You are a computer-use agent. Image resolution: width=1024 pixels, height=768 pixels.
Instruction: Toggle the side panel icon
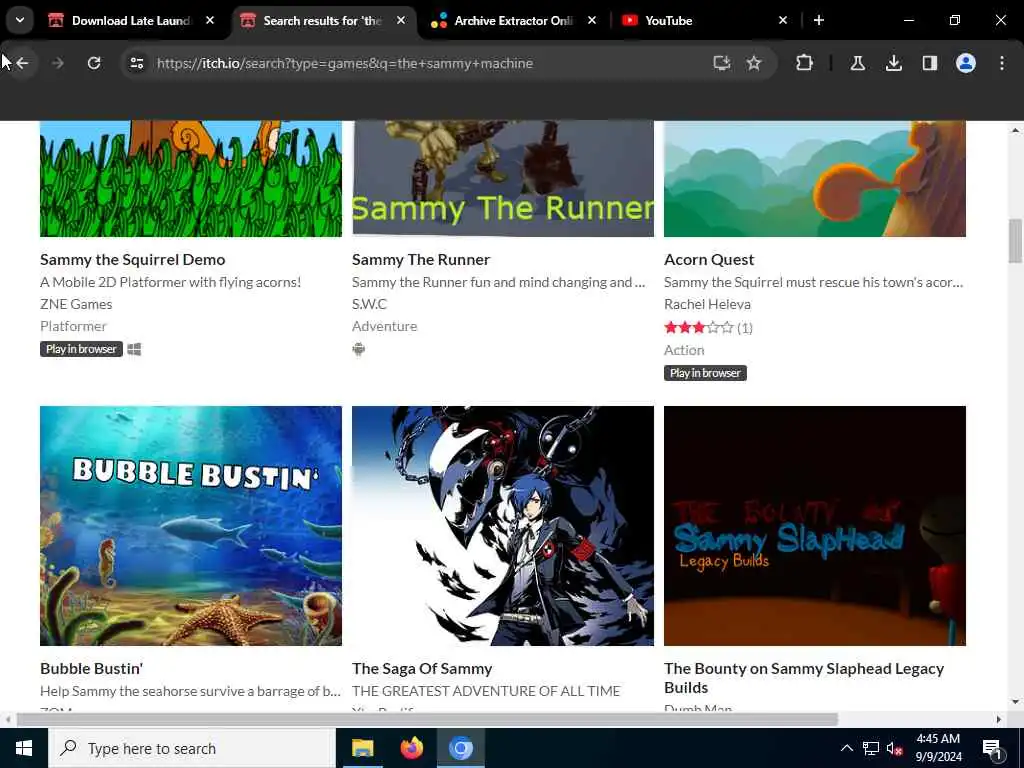click(x=930, y=63)
